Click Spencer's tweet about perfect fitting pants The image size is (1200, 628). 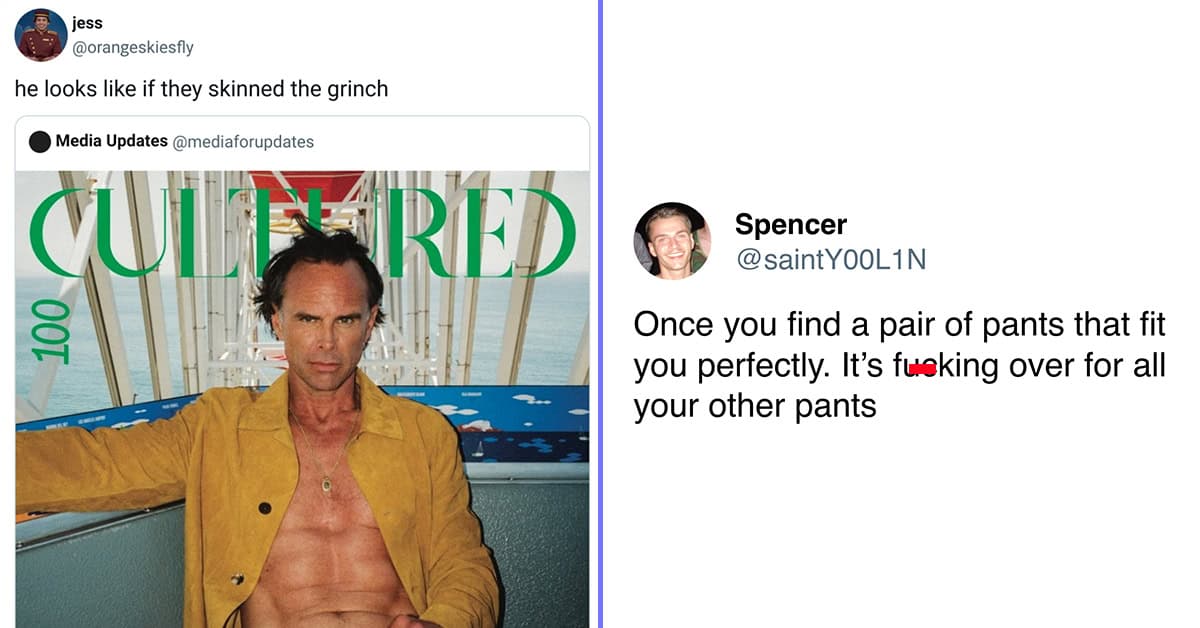point(899,365)
